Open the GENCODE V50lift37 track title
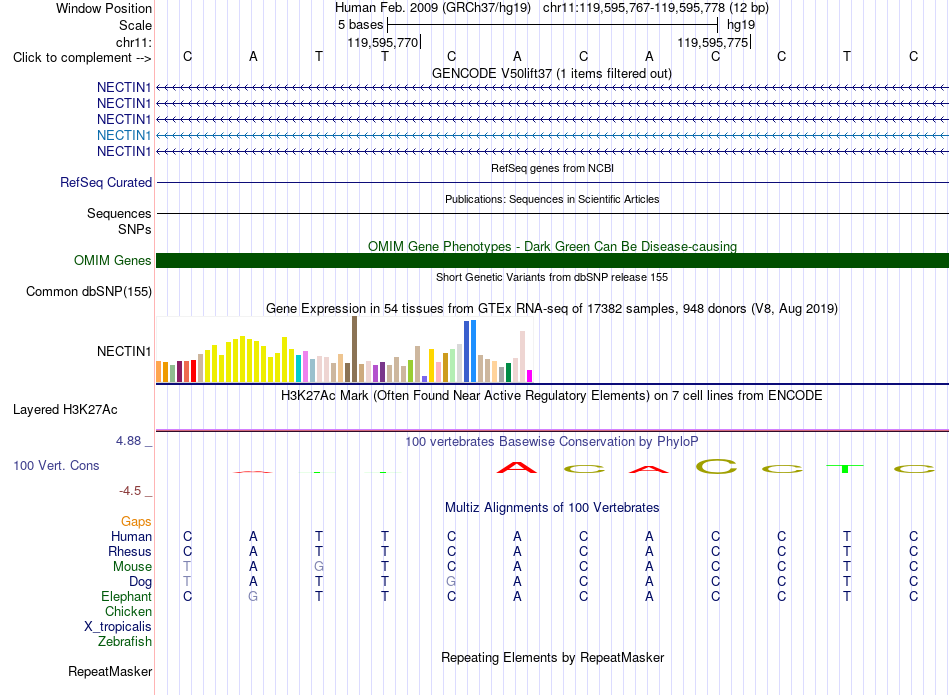The width and height of the screenshot is (950, 695). (x=552, y=73)
